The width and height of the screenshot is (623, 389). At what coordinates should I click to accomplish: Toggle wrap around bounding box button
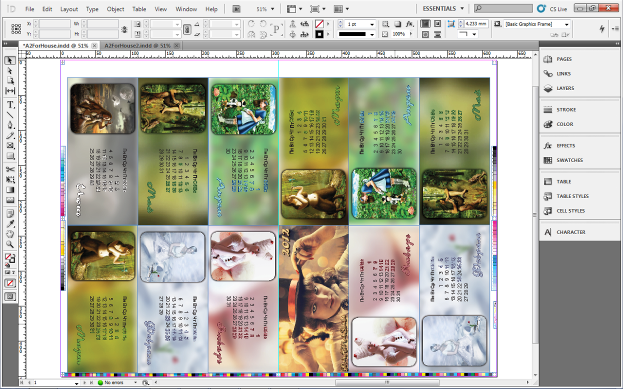pos(437,24)
